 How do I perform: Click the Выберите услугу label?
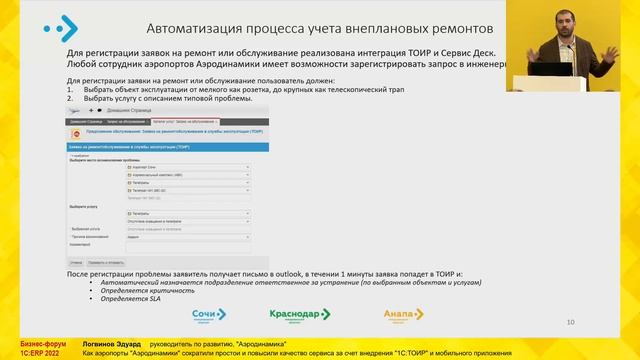point(83,207)
